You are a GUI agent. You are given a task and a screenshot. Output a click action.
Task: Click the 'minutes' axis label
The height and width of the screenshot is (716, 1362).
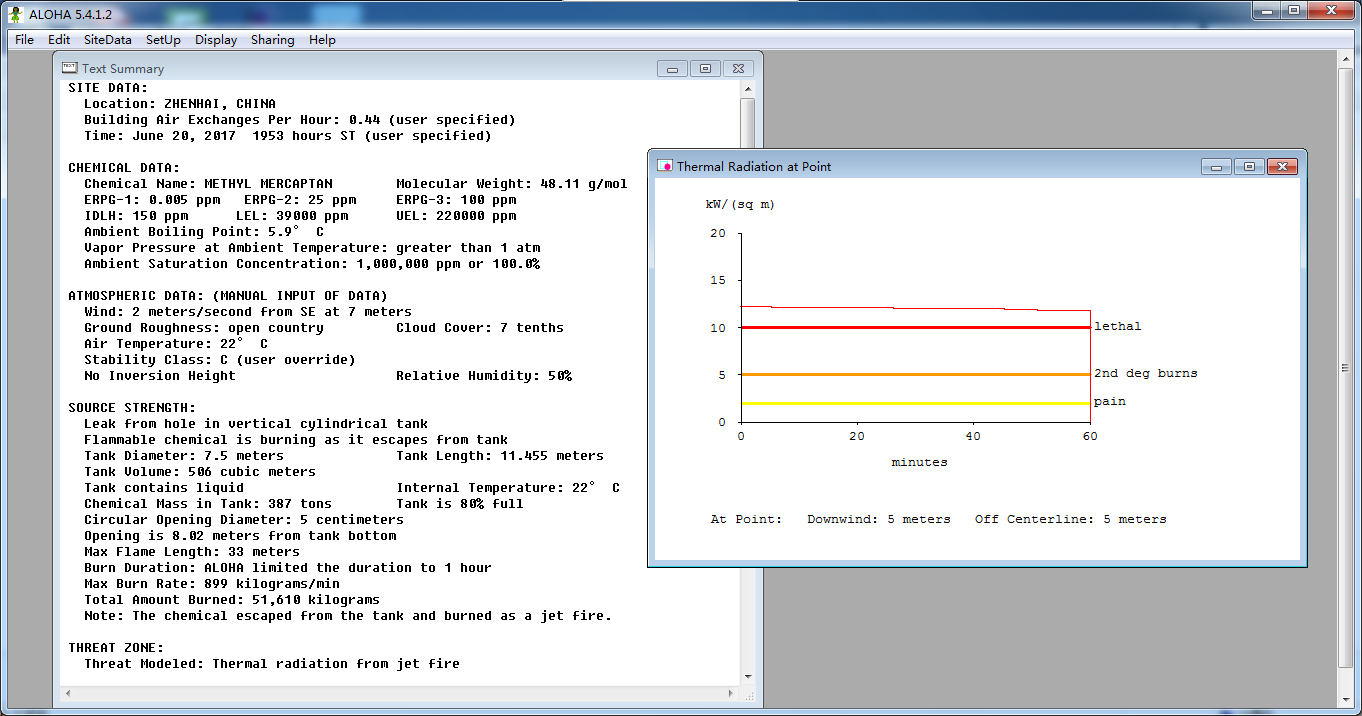[x=919, y=462]
